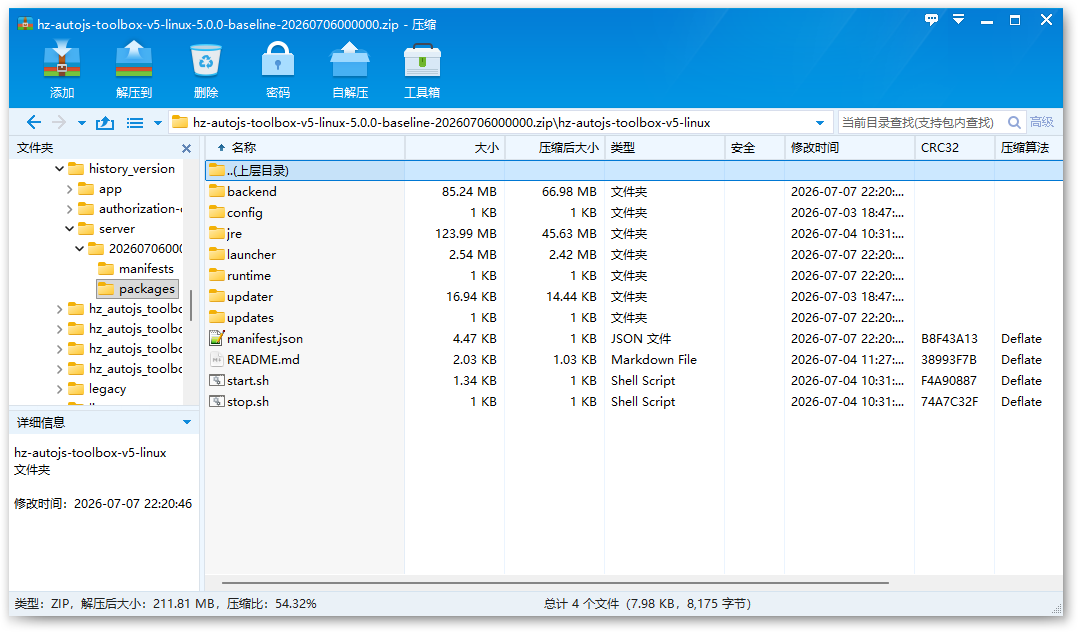Expand the authorization tree node

(x=69, y=208)
